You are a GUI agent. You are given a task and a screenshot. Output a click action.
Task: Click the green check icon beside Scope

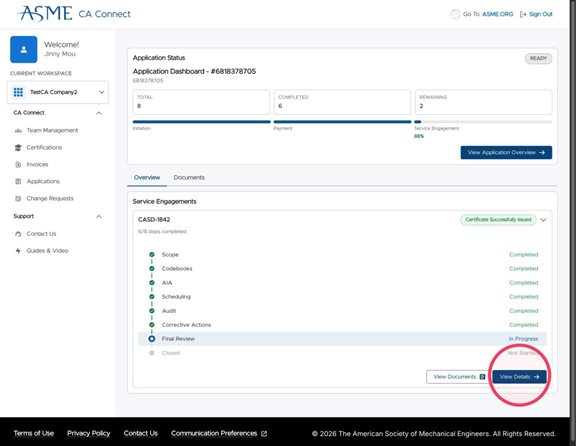tap(152, 254)
